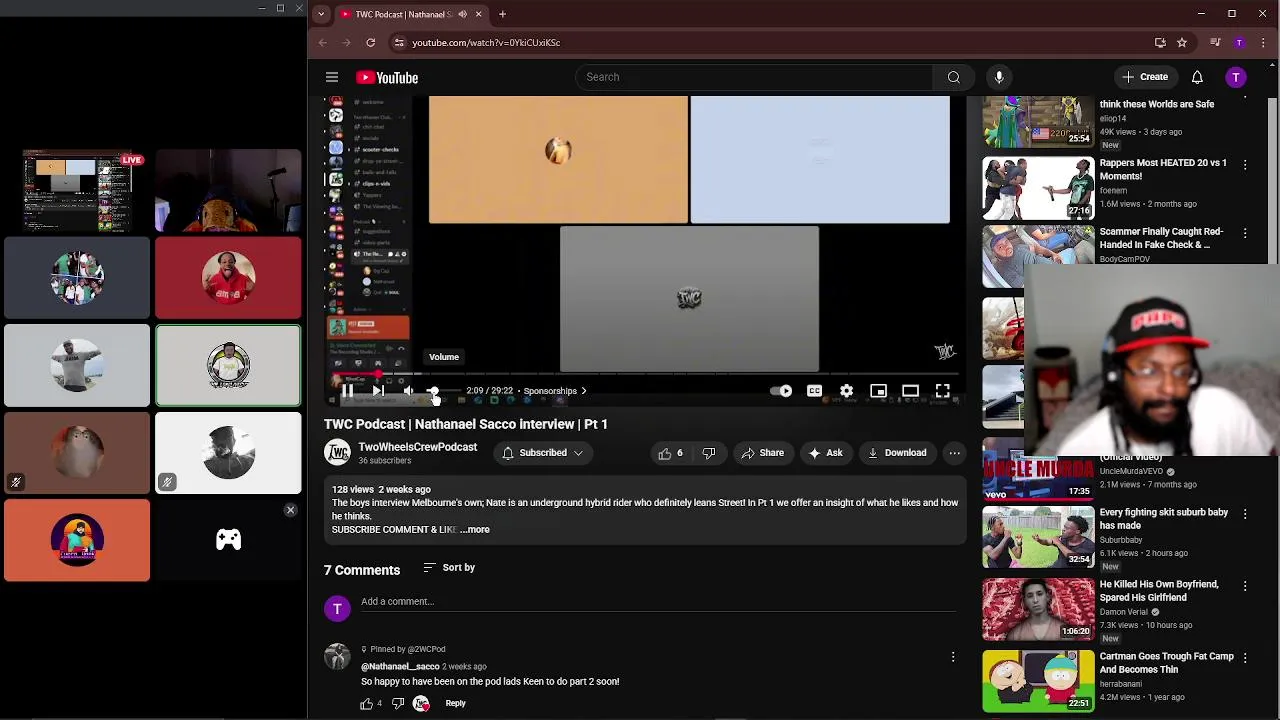Open the LIVE screen share tile

[x=77, y=190]
